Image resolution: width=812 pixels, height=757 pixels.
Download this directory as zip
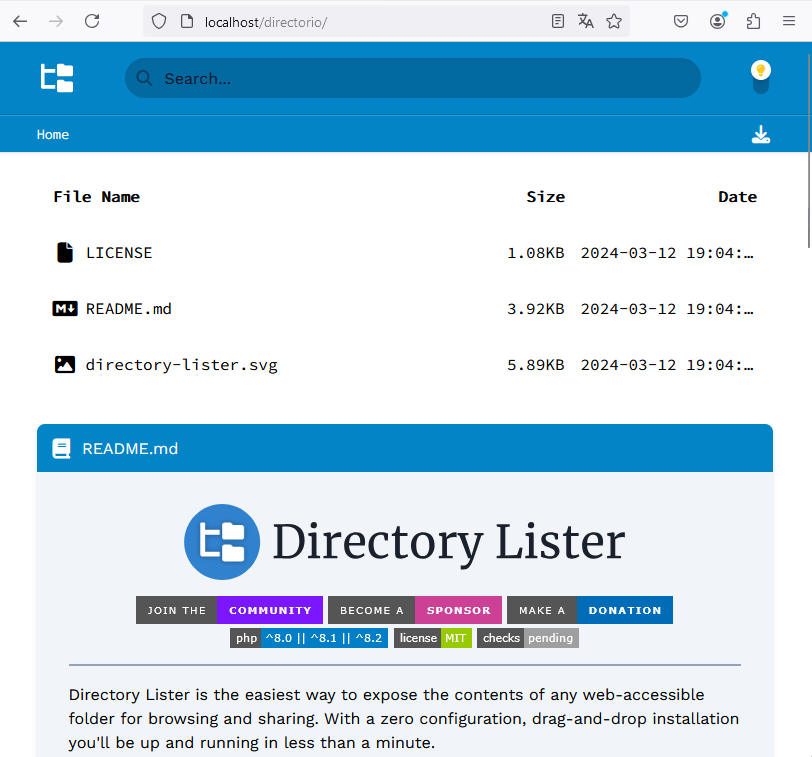coord(761,134)
